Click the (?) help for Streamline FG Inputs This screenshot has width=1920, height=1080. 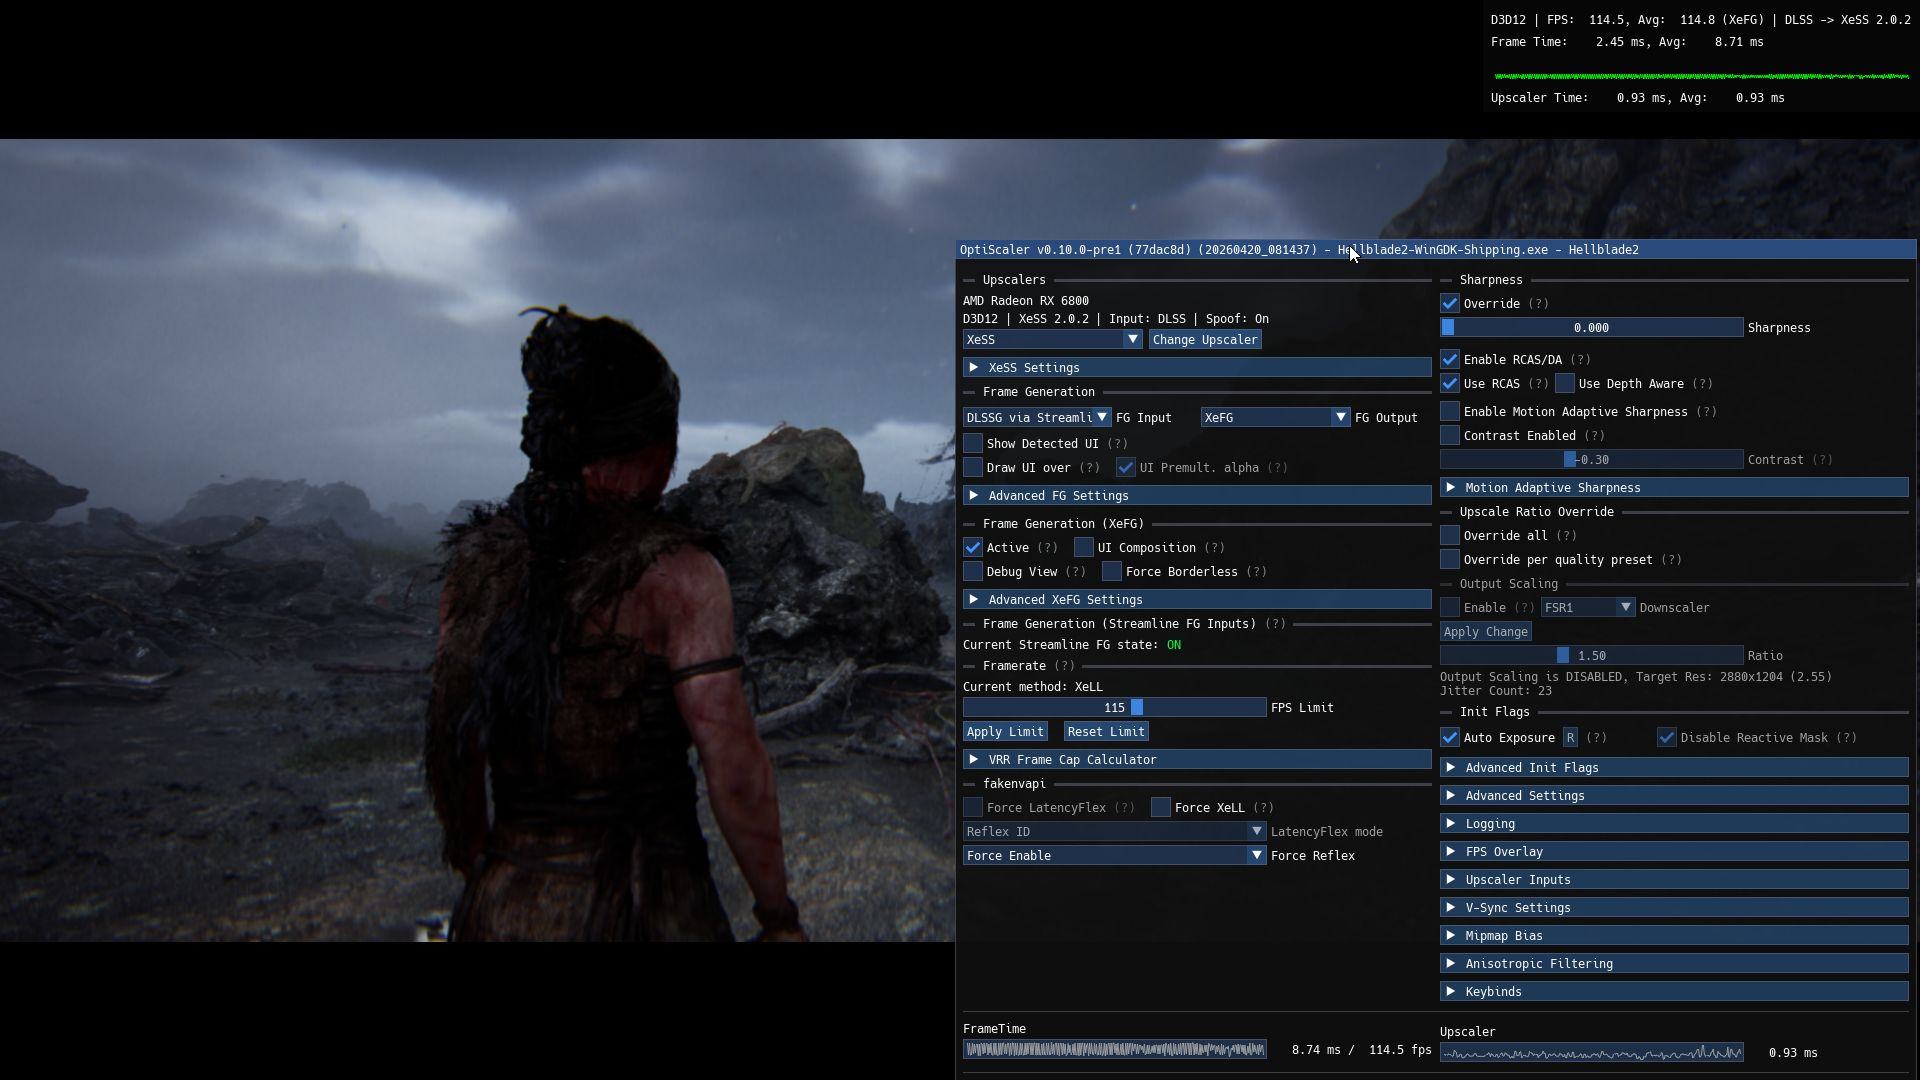tap(1275, 624)
